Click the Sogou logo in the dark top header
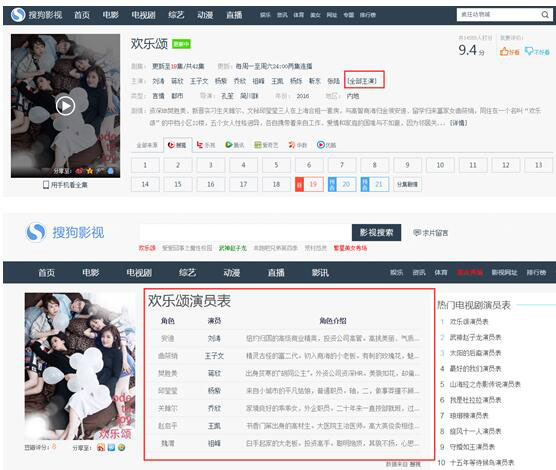This screenshot has height=470, width=556. (18, 15)
